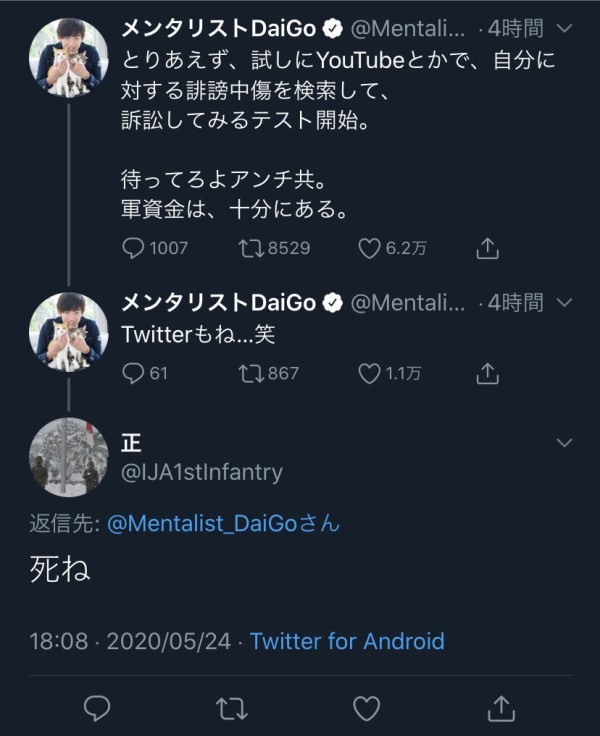
Task: Tap the 正 user's profile avatar
Action: pyautogui.click(x=69, y=457)
